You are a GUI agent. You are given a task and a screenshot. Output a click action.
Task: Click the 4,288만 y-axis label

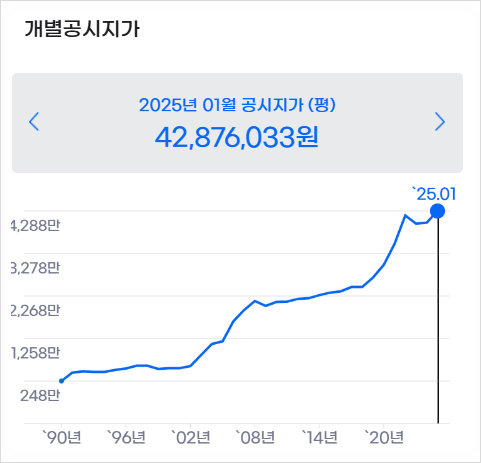point(36,226)
